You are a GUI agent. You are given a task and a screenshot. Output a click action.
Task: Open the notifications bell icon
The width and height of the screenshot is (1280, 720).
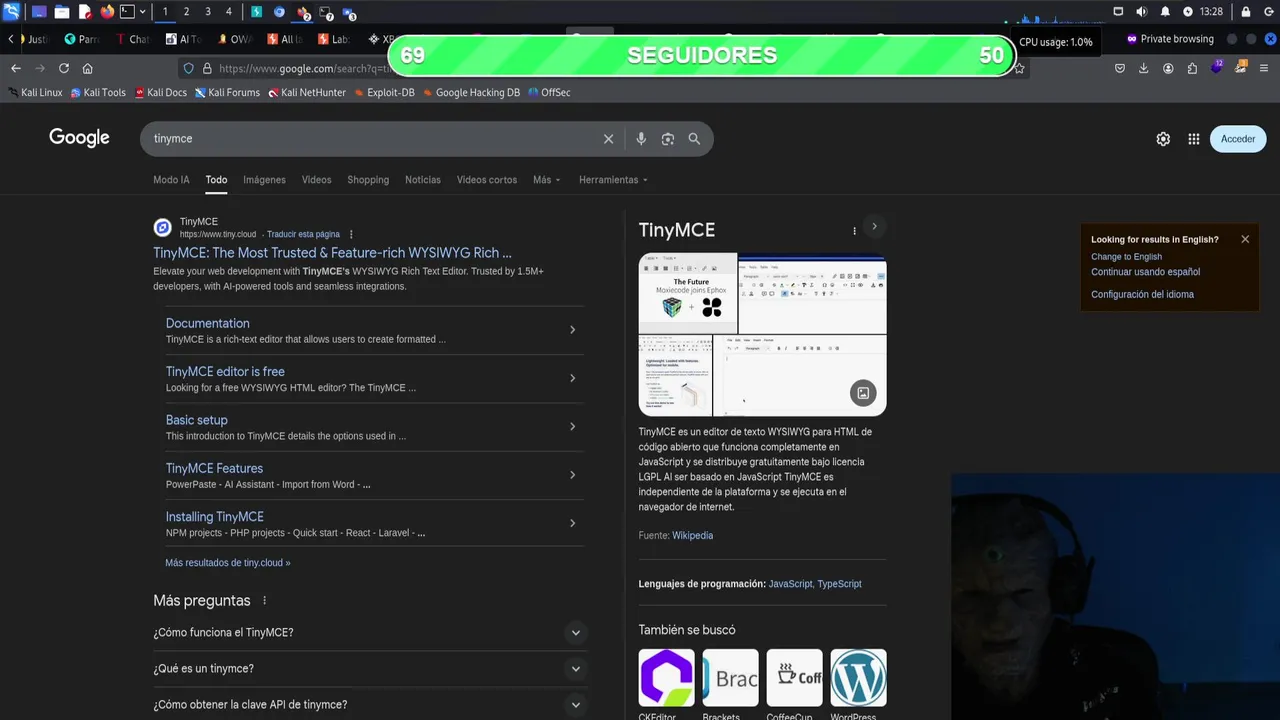point(1165,12)
